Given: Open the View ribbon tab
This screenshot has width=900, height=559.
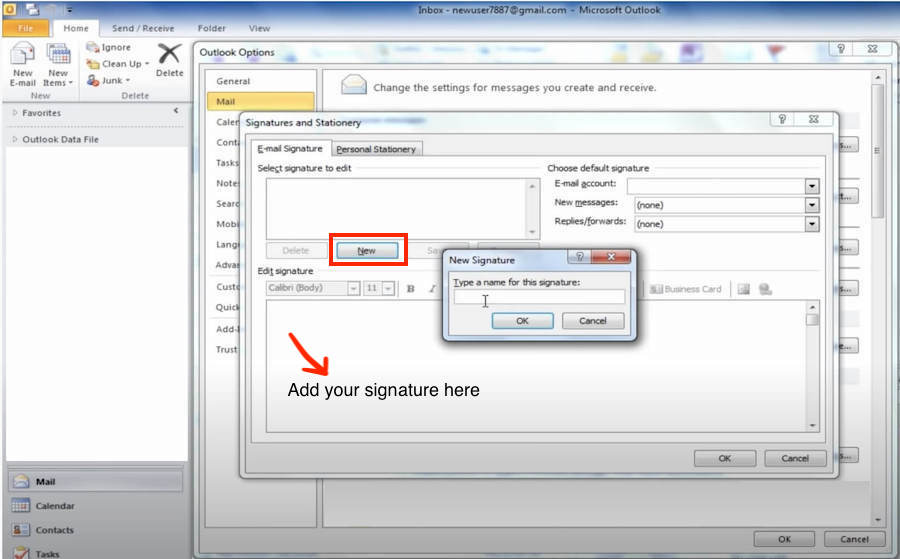Looking at the screenshot, I should coord(259,28).
